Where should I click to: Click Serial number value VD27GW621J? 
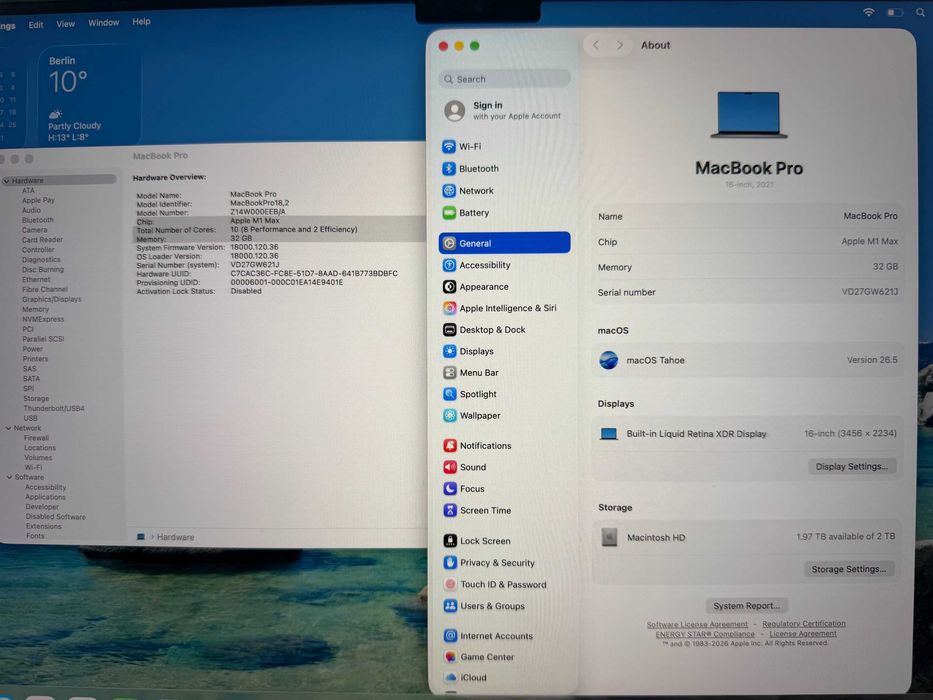869,292
